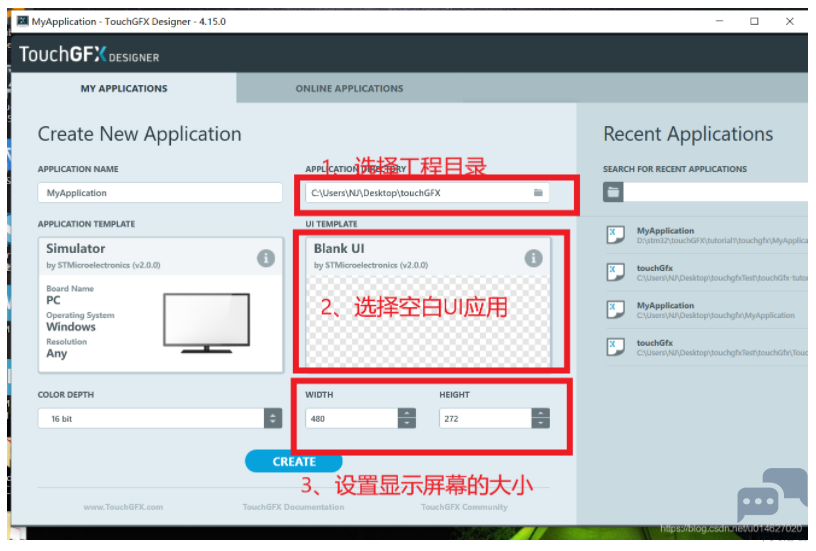
Task: Minimize the TouchGFX Designer window
Action: (x=719, y=21)
